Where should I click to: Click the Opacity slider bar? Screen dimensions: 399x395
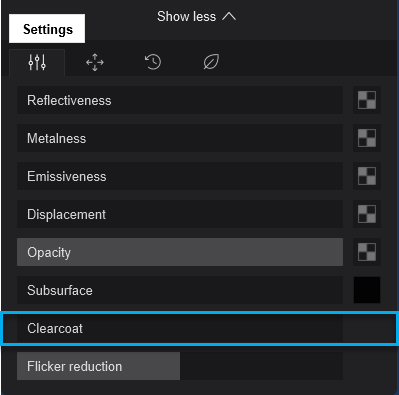180,252
